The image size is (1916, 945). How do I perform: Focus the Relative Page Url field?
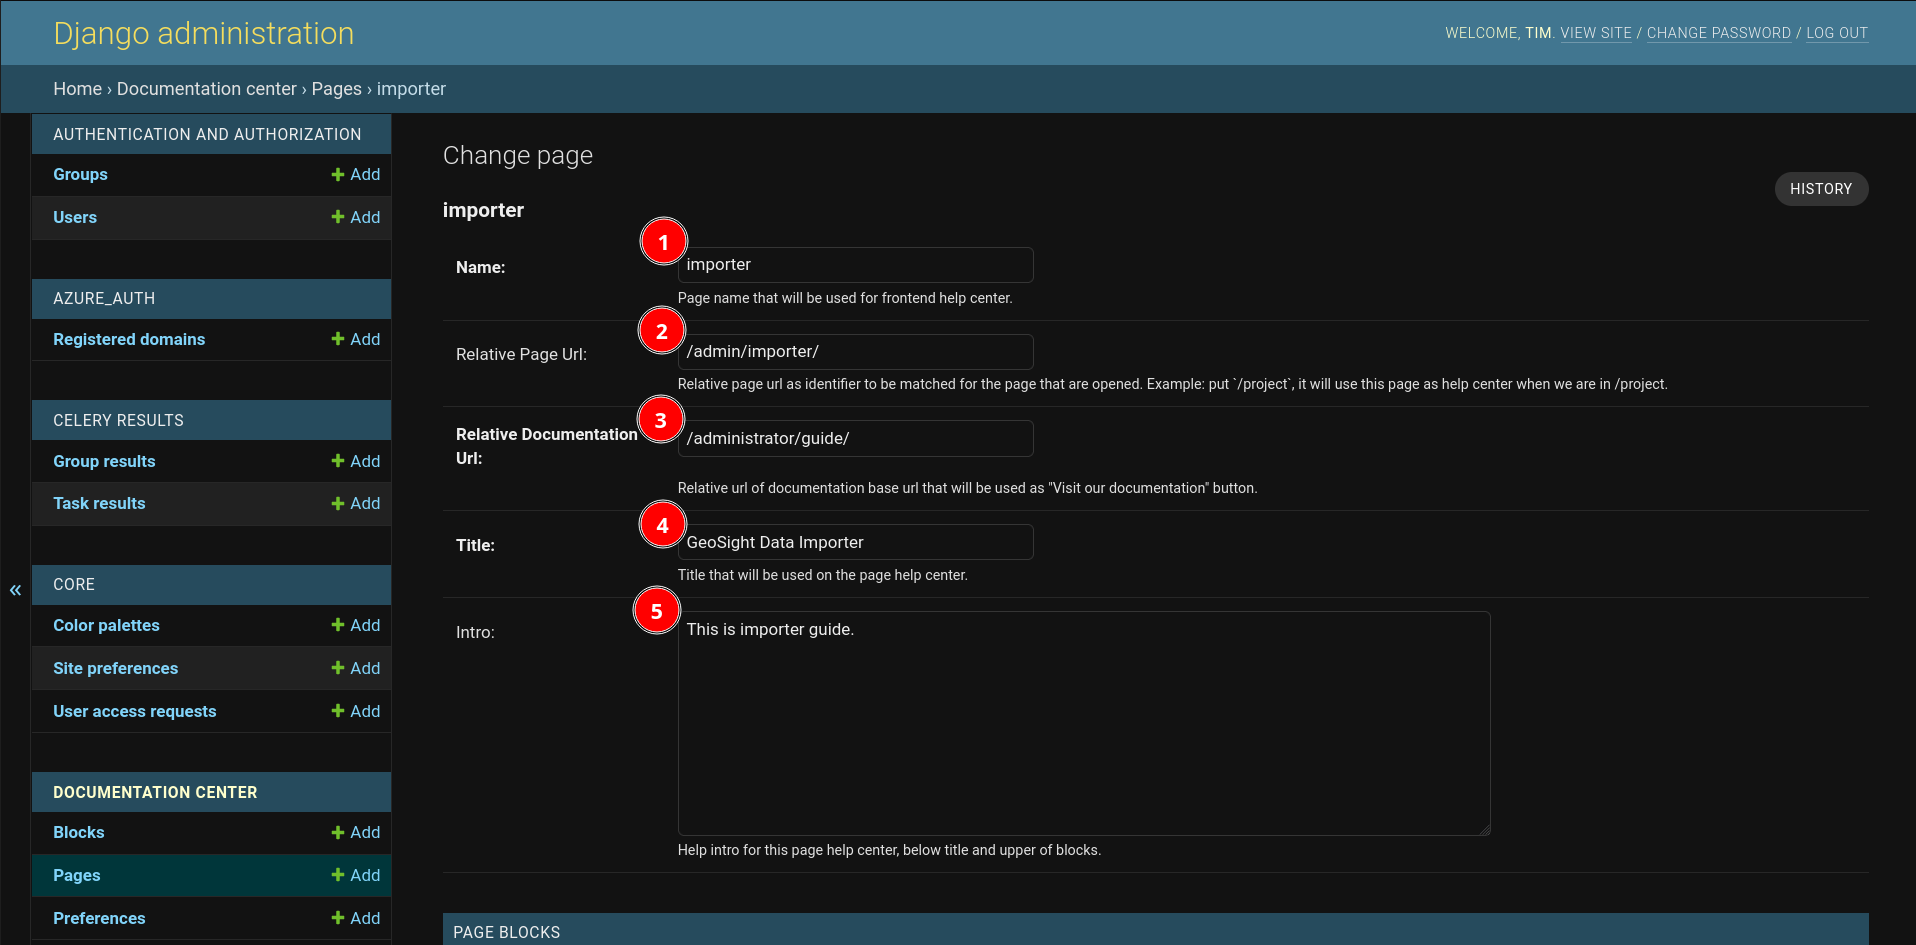click(x=855, y=352)
